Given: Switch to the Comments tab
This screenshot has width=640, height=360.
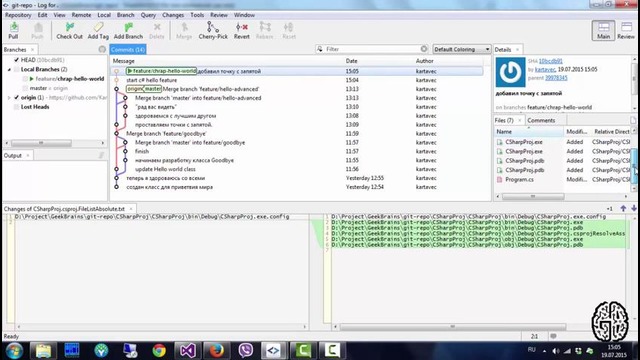Looking at the screenshot, I should tap(541, 120).
